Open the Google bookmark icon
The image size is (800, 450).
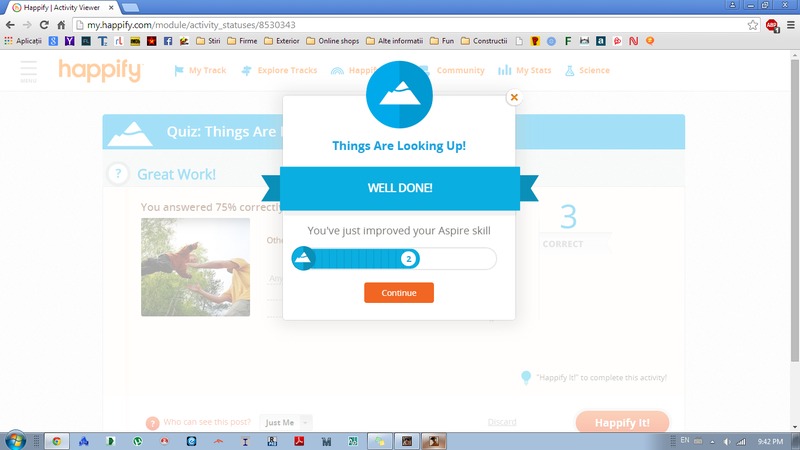click(x=53, y=41)
